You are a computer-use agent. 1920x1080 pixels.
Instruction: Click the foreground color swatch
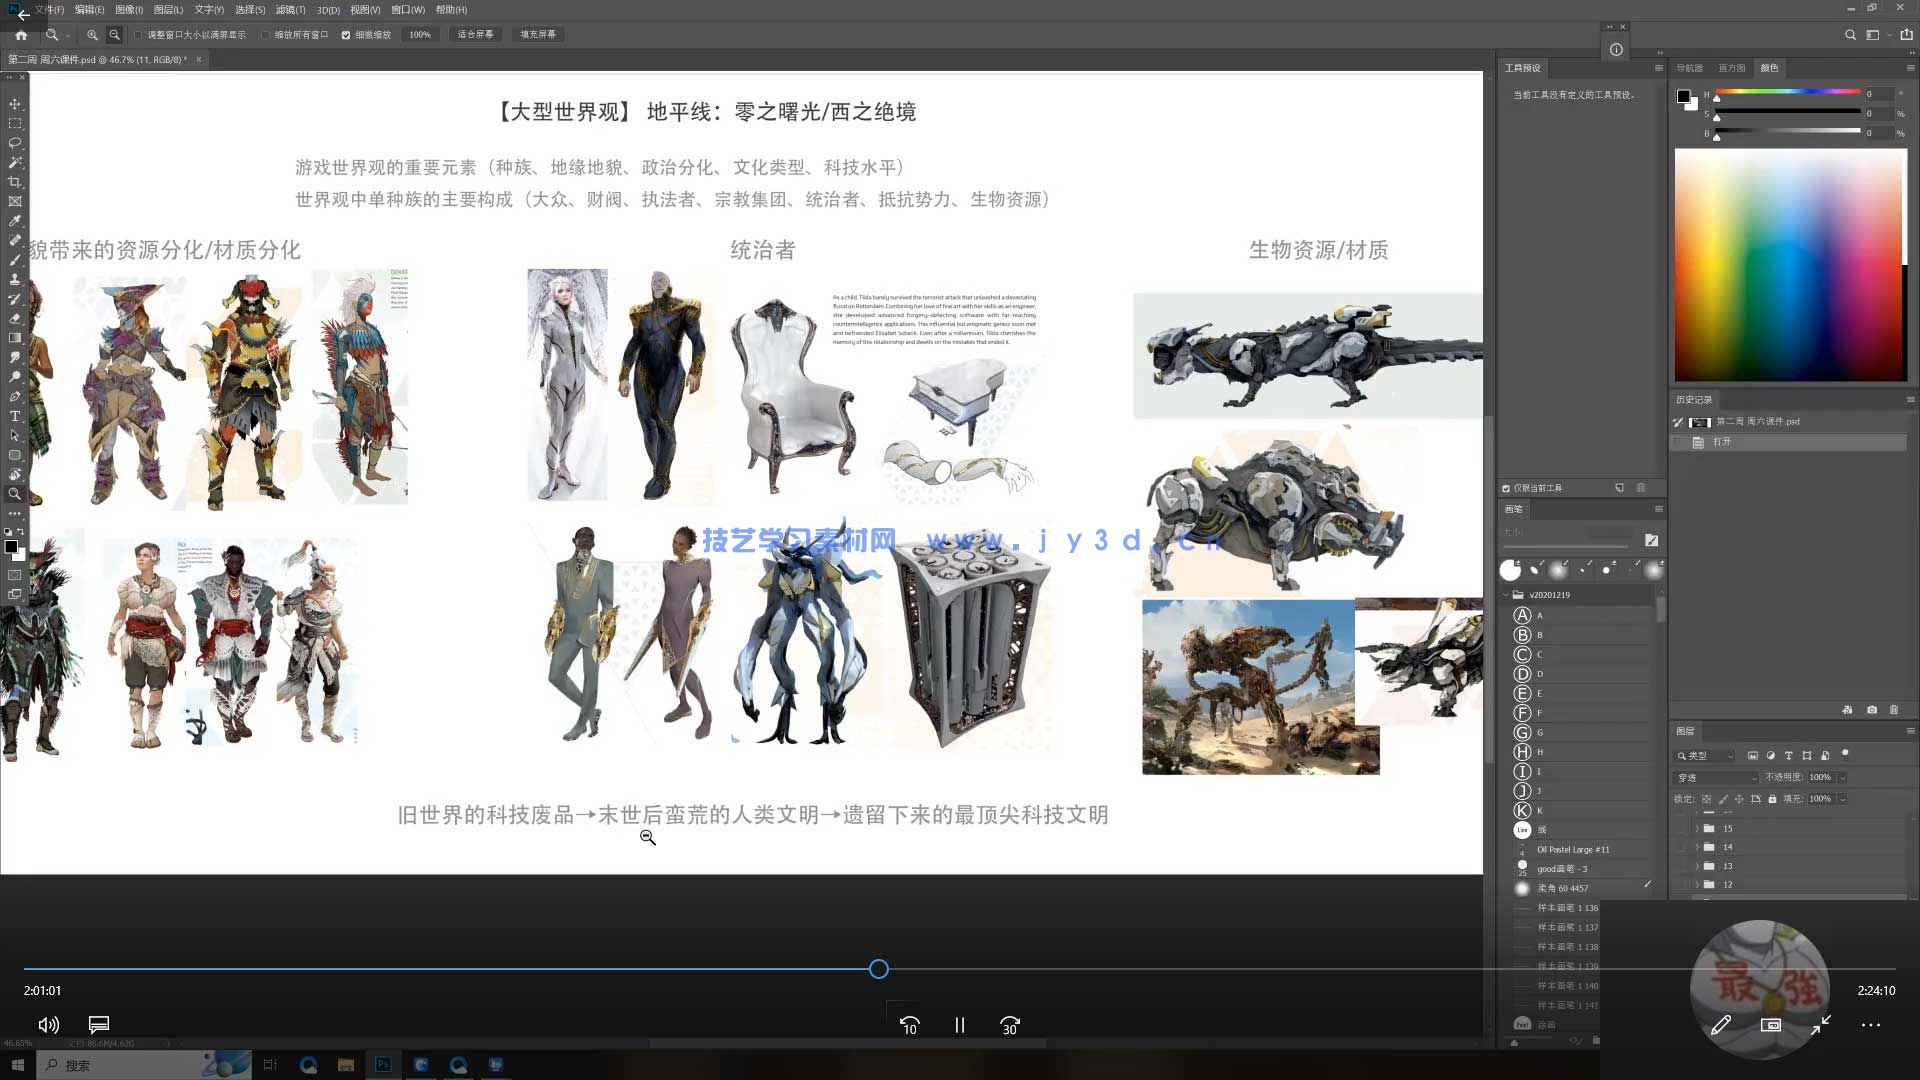(x=13, y=547)
